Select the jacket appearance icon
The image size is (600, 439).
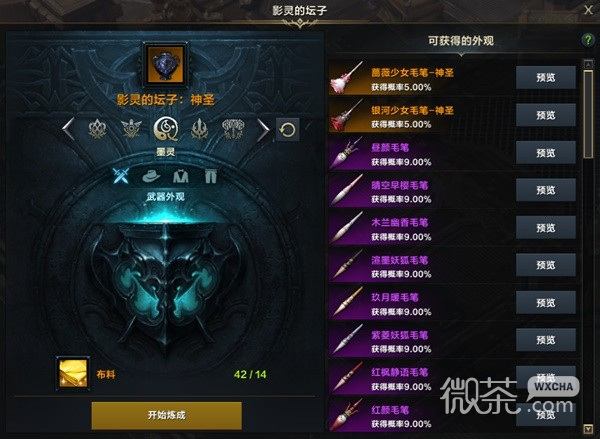coord(181,176)
